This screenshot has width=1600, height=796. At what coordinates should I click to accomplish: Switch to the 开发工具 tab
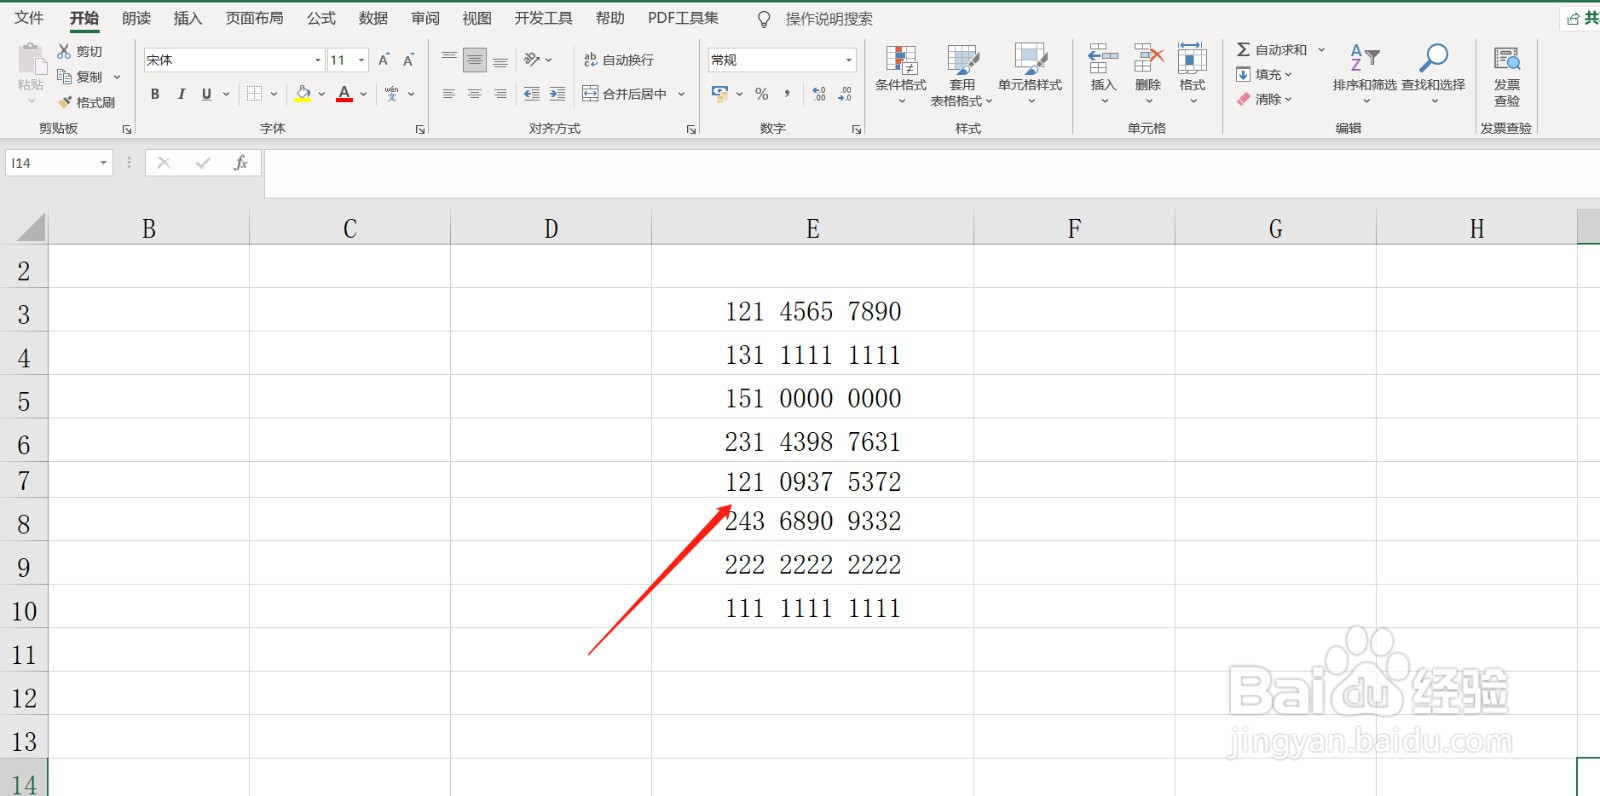click(543, 18)
